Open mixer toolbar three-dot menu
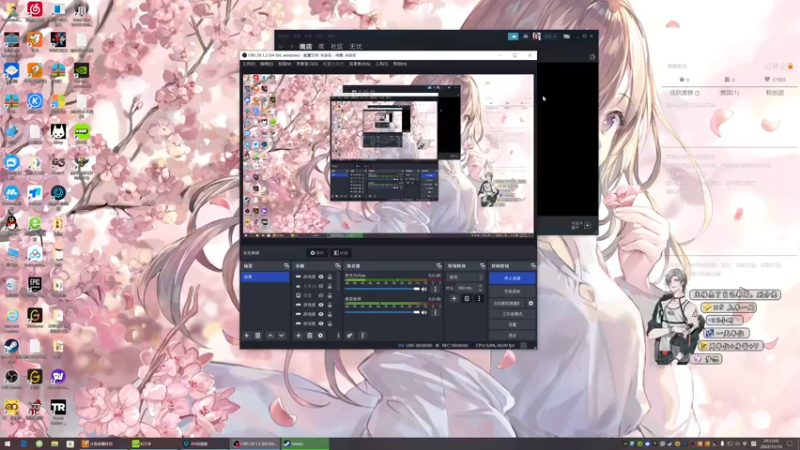 click(362, 336)
